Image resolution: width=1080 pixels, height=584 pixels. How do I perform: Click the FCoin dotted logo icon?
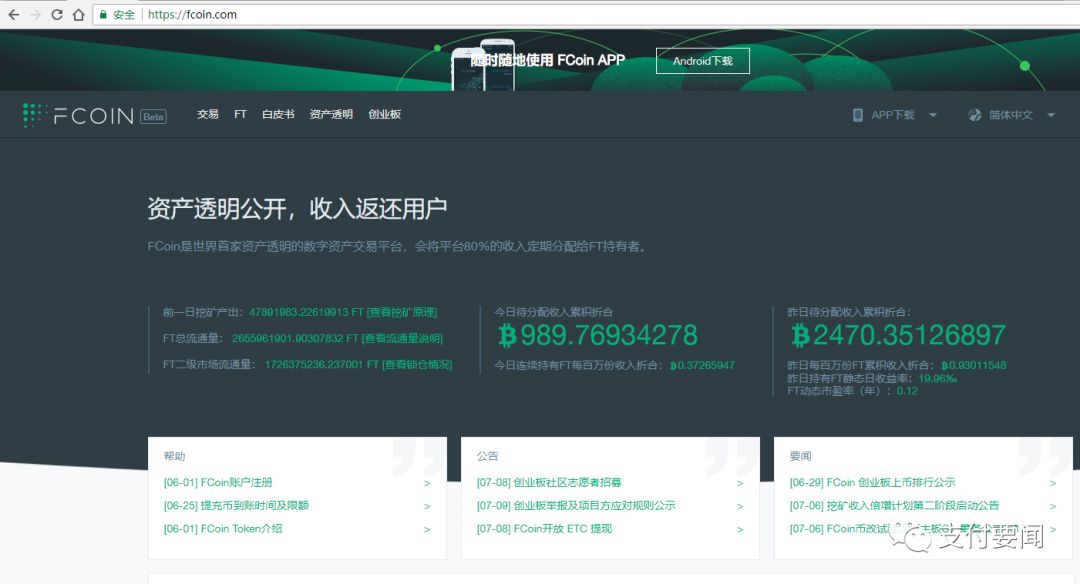(x=34, y=115)
